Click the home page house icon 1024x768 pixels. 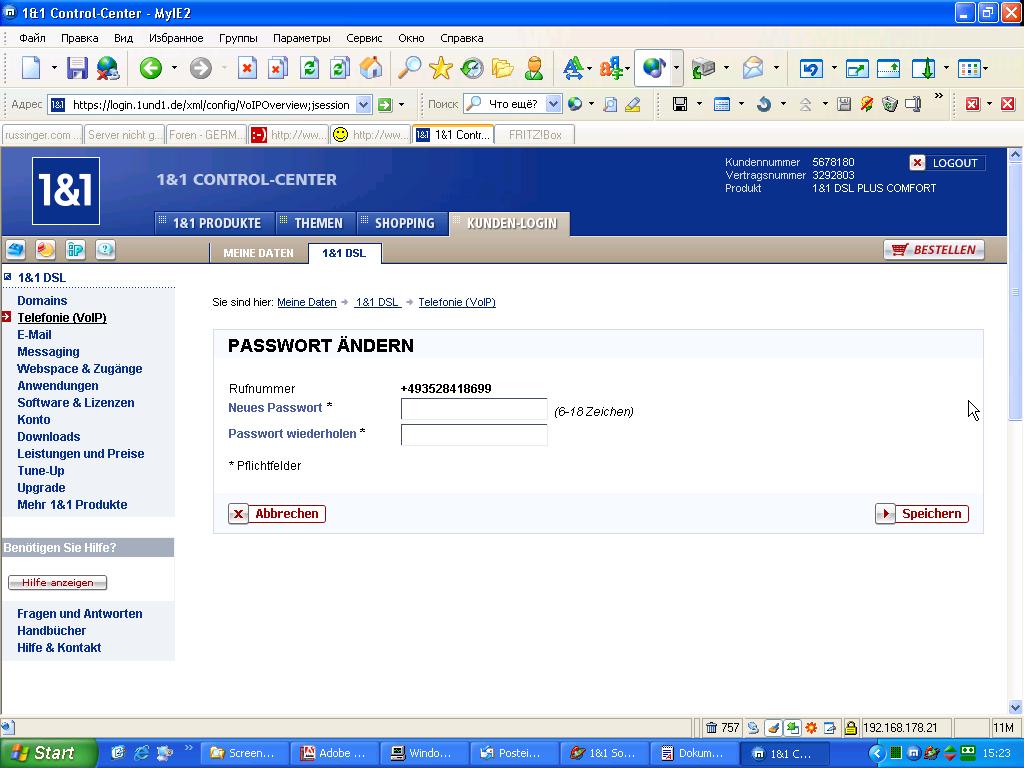tap(370, 68)
